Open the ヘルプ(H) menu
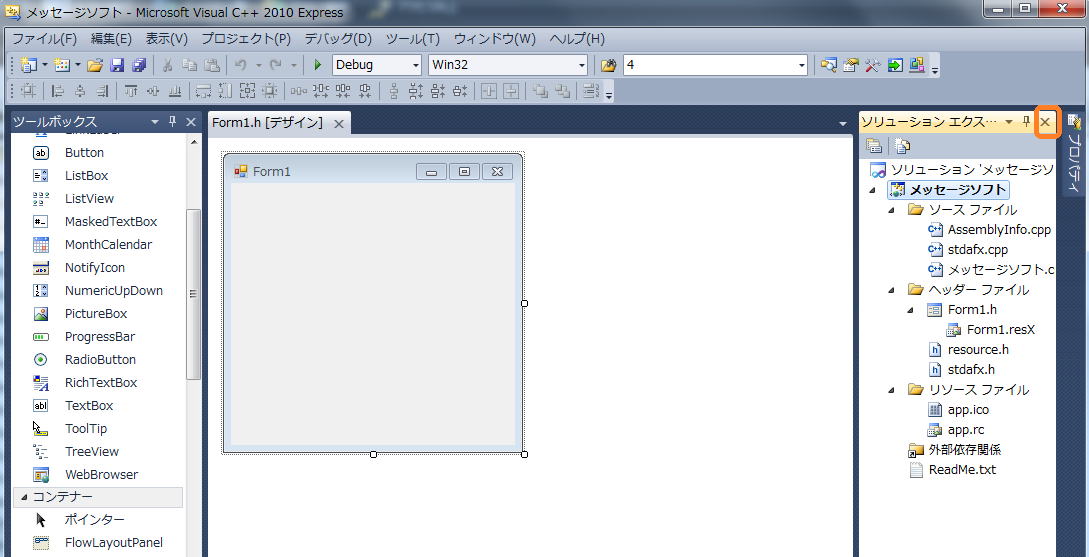This screenshot has height=557, width=1089. (x=576, y=39)
